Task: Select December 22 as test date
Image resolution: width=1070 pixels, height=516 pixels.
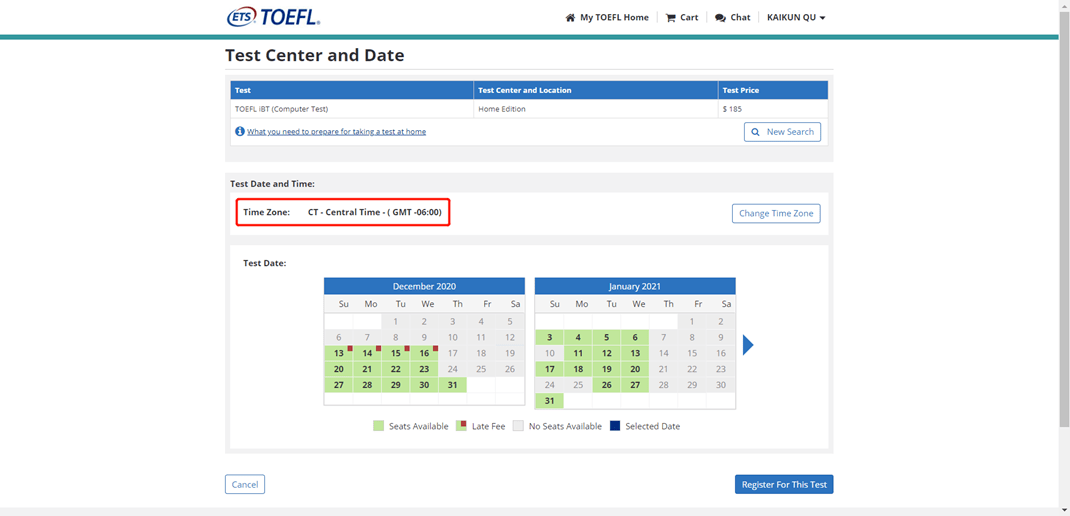Action: click(396, 369)
